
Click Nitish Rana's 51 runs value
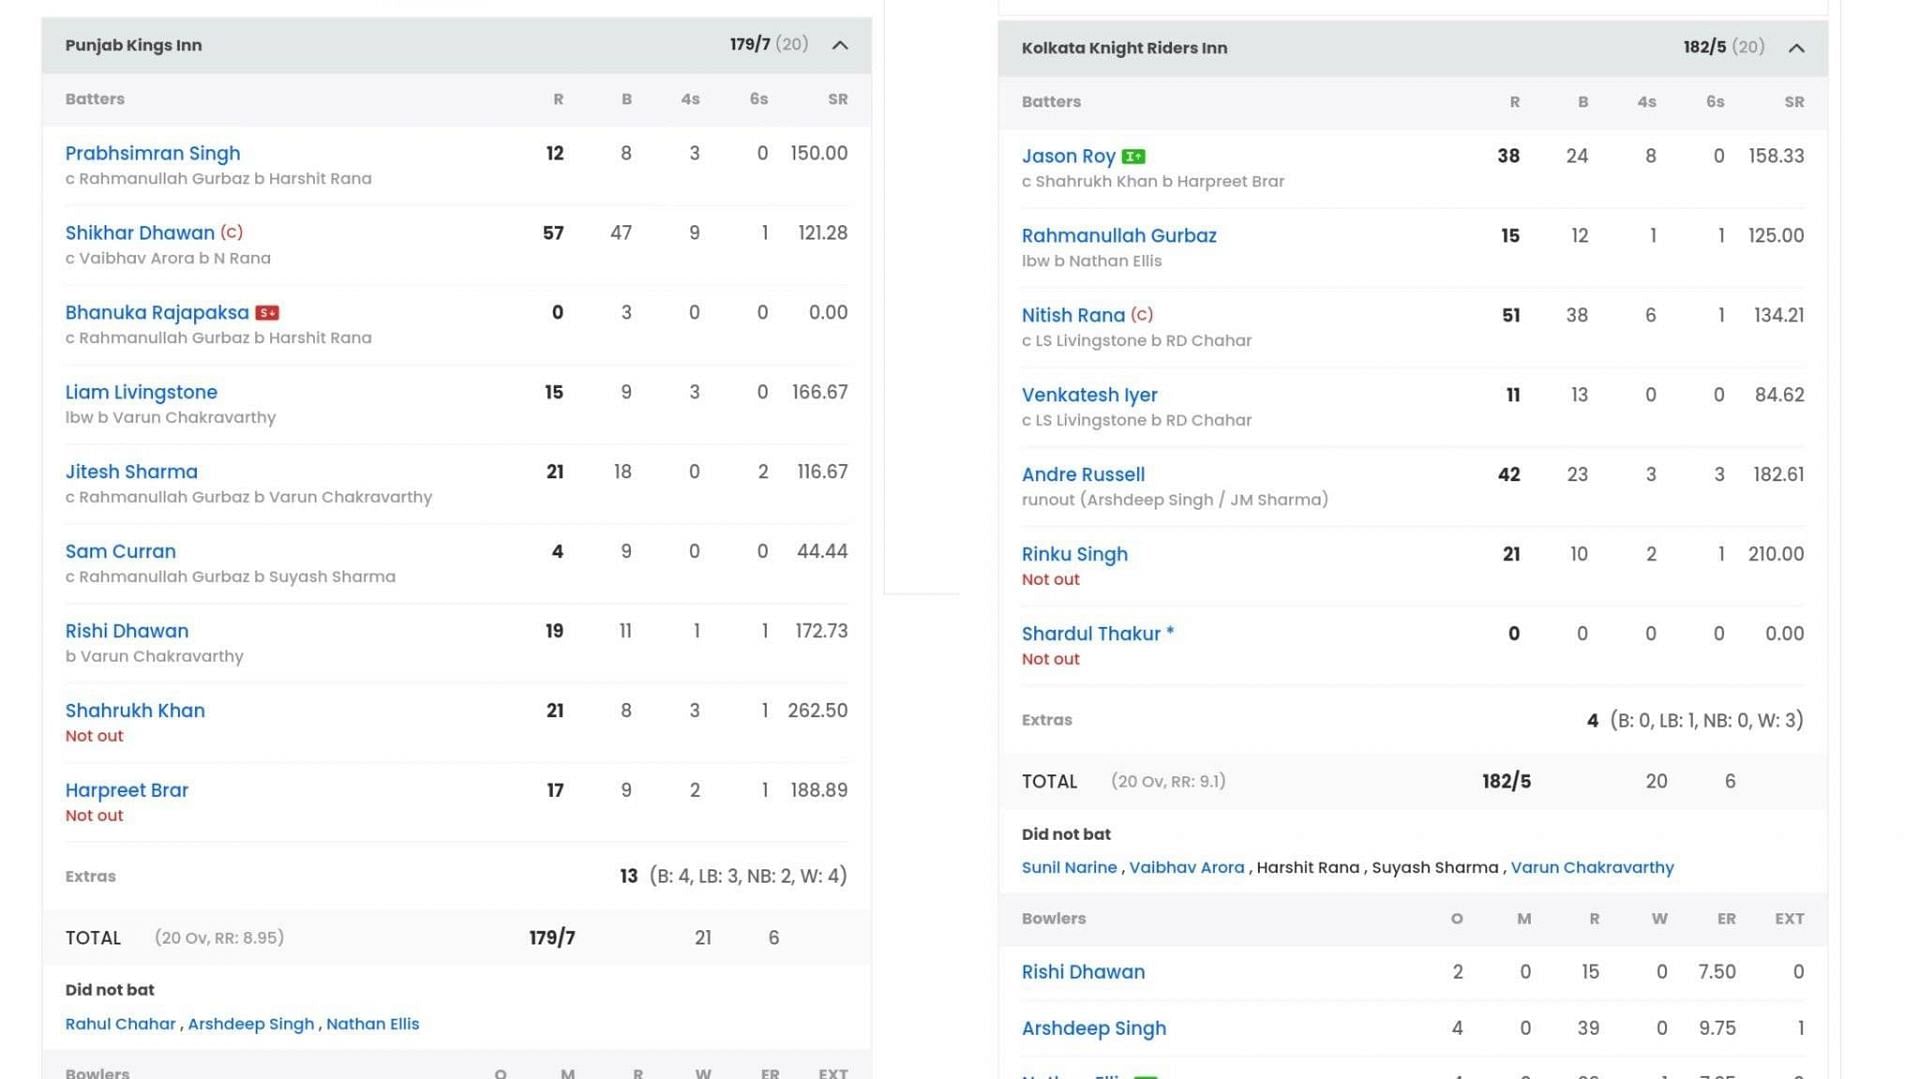pos(1510,316)
